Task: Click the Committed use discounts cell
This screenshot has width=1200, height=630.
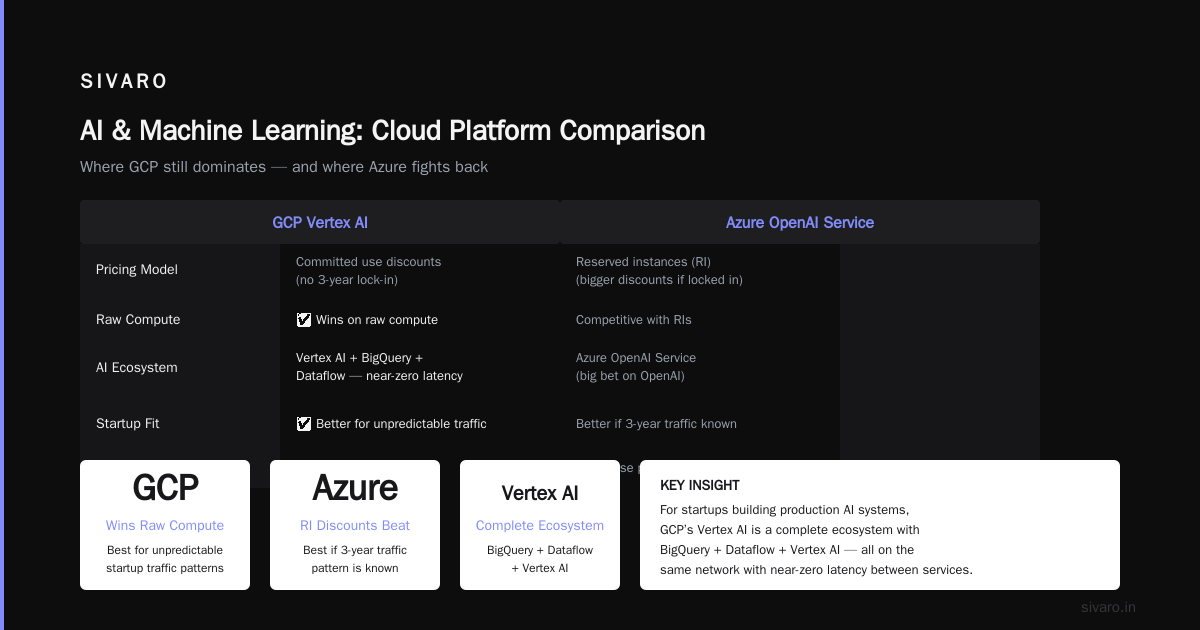Action: [x=368, y=271]
